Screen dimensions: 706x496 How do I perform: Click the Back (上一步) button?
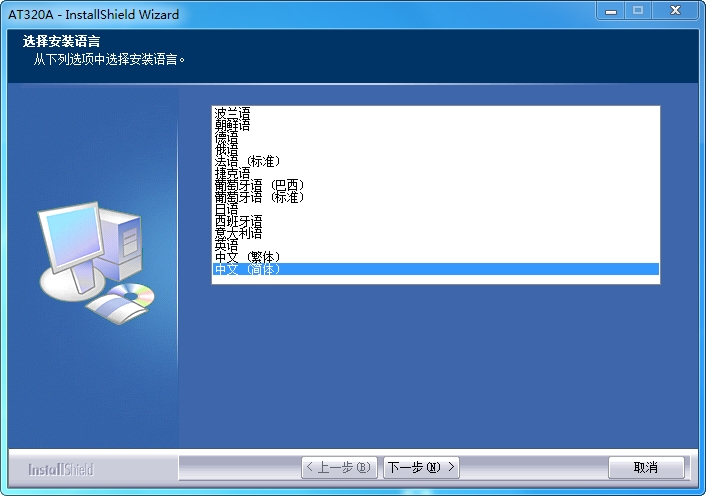[339, 467]
